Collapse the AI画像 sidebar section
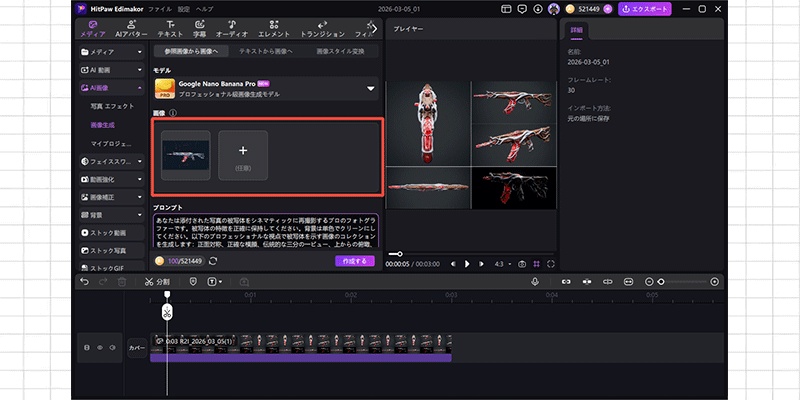The image size is (800, 400). pyautogui.click(x=112, y=88)
